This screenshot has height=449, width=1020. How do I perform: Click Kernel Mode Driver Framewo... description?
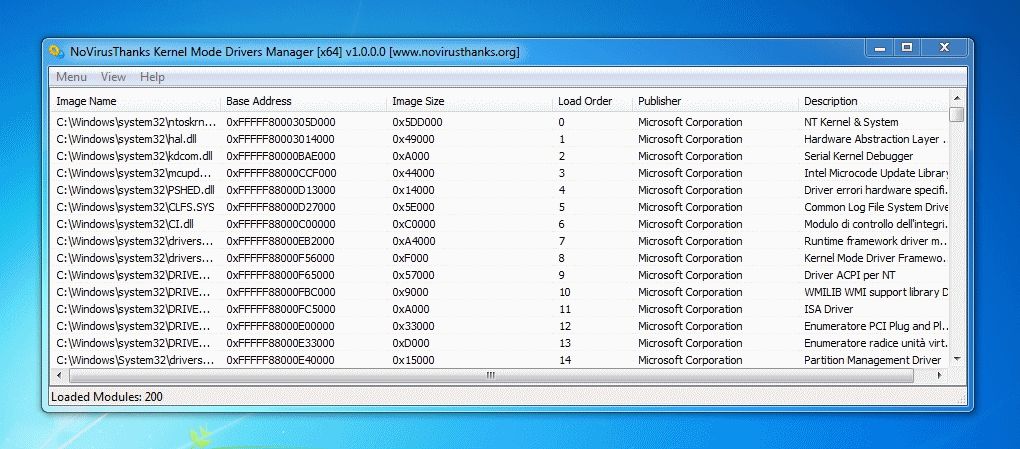pyautogui.click(x=876, y=258)
